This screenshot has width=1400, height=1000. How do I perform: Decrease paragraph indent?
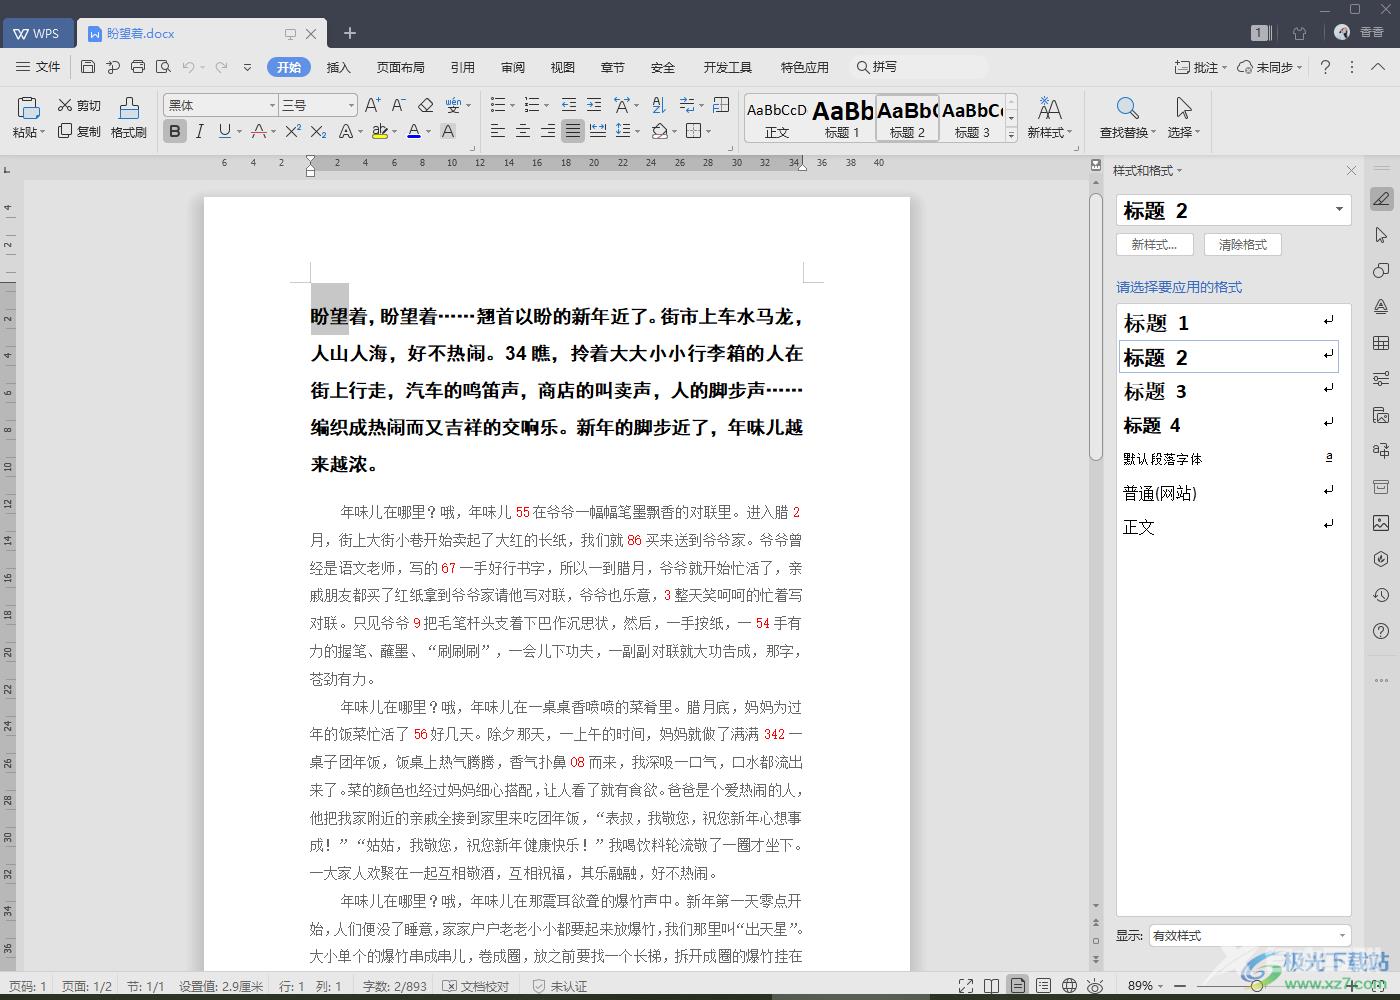(x=569, y=105)
